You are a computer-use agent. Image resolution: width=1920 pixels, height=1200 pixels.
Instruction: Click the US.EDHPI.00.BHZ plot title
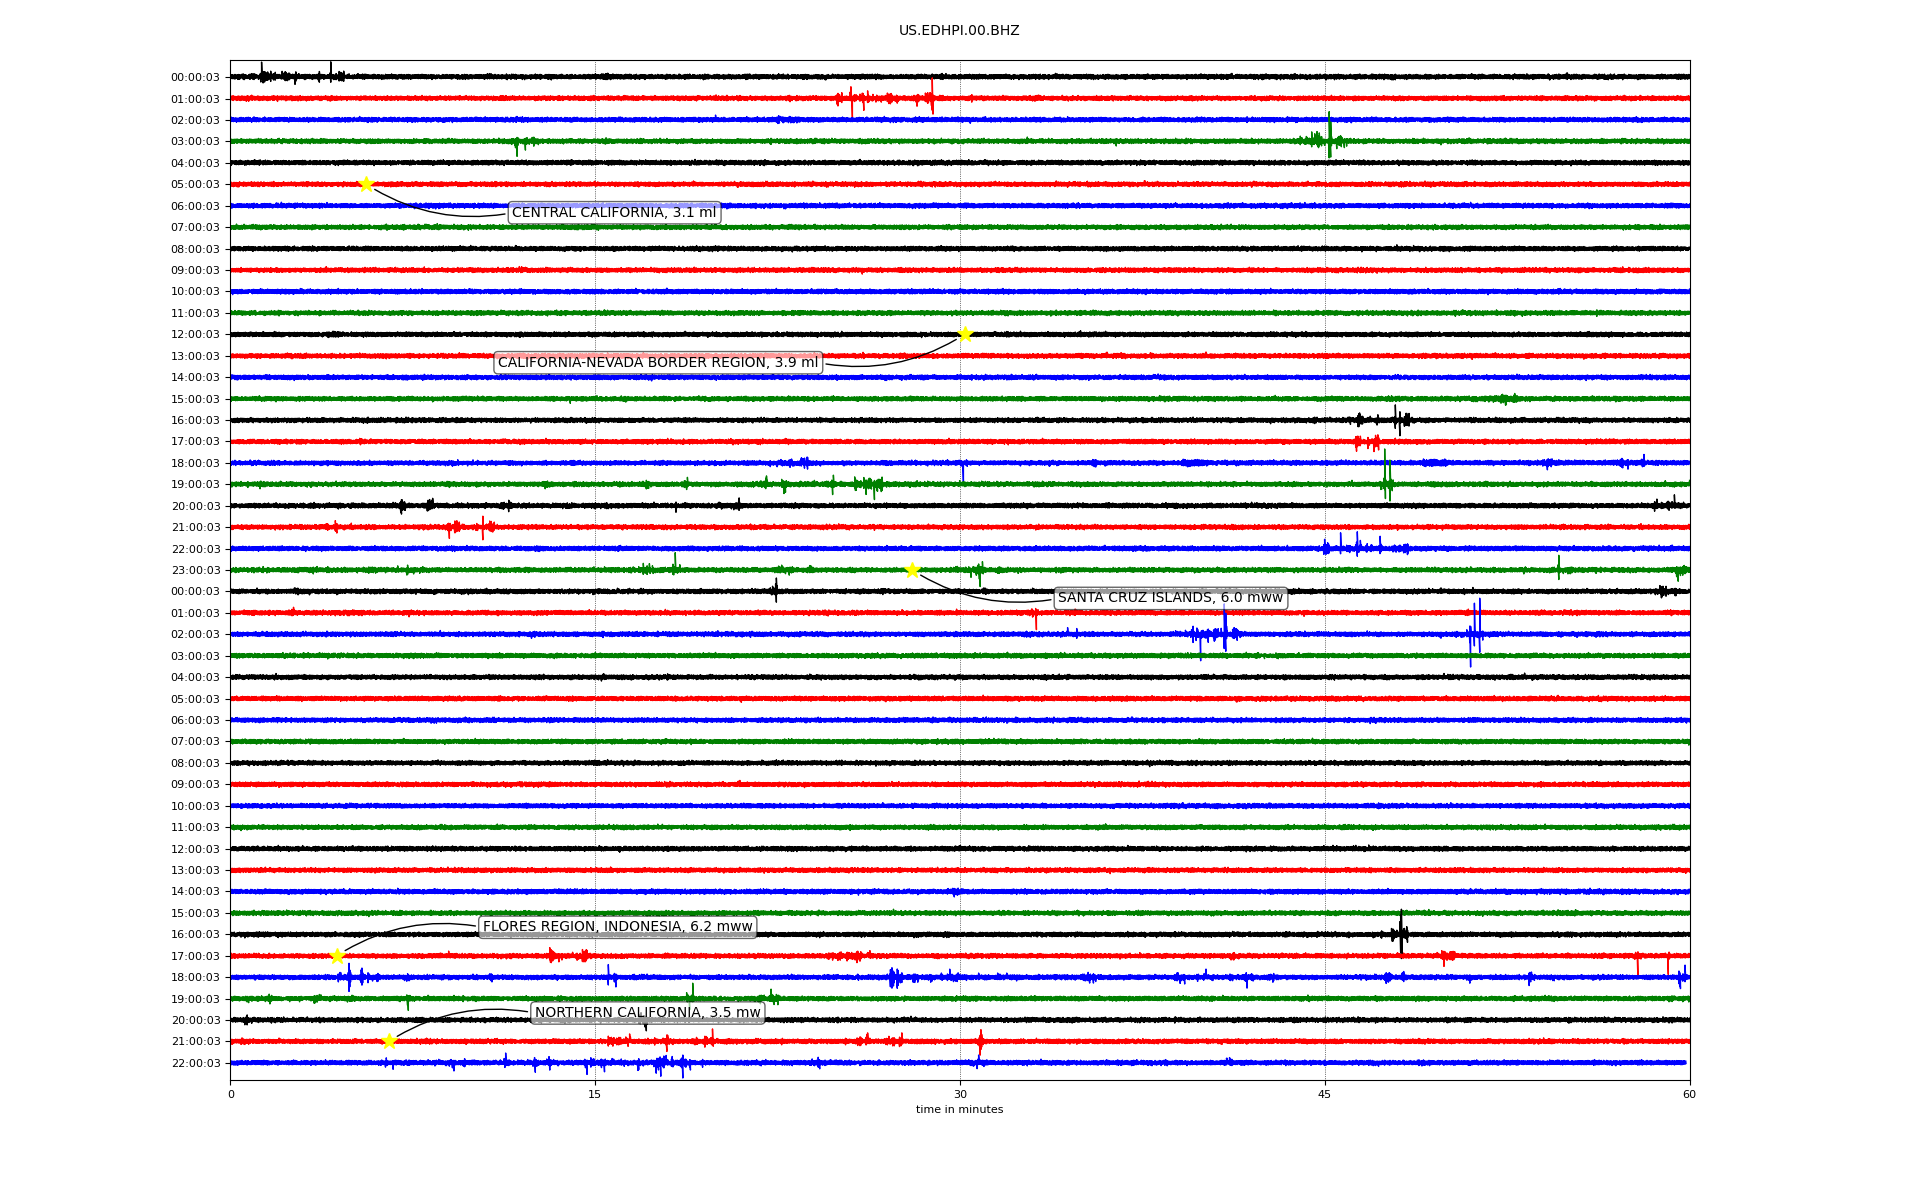(x=959, y=31)
